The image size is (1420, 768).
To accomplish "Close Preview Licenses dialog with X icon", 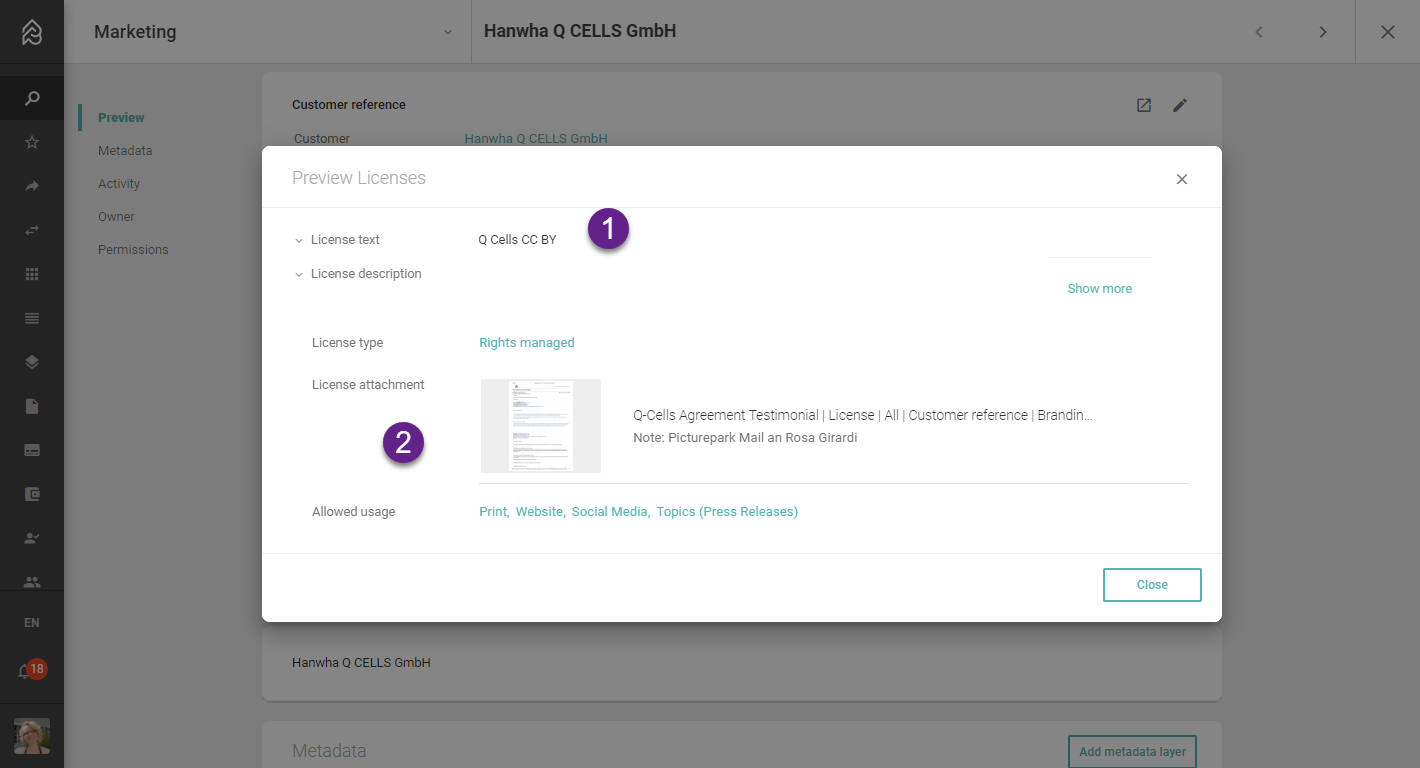I will 1182,179.
